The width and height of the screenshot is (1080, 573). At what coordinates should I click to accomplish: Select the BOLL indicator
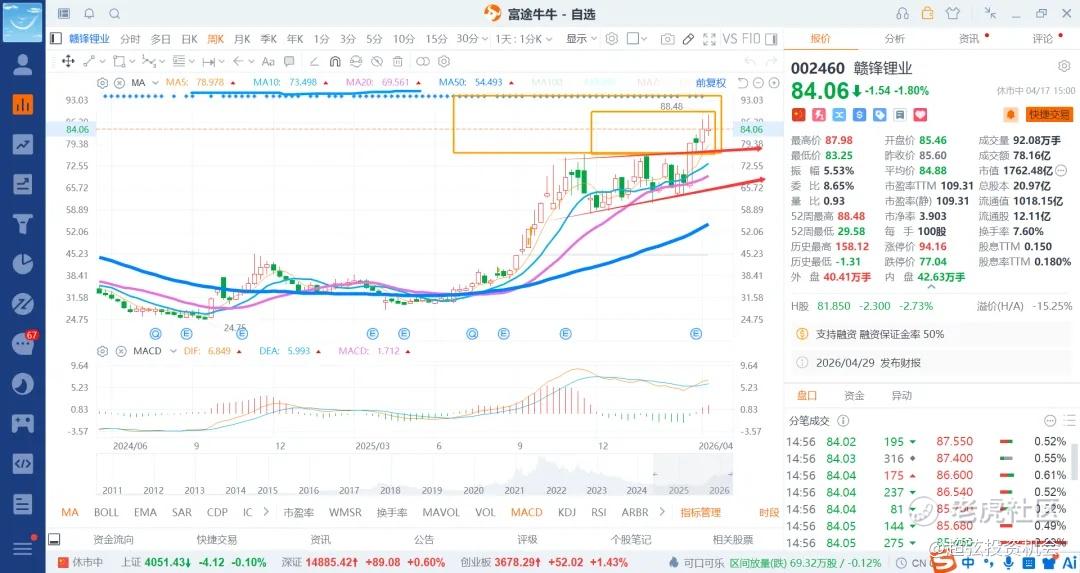106,512
